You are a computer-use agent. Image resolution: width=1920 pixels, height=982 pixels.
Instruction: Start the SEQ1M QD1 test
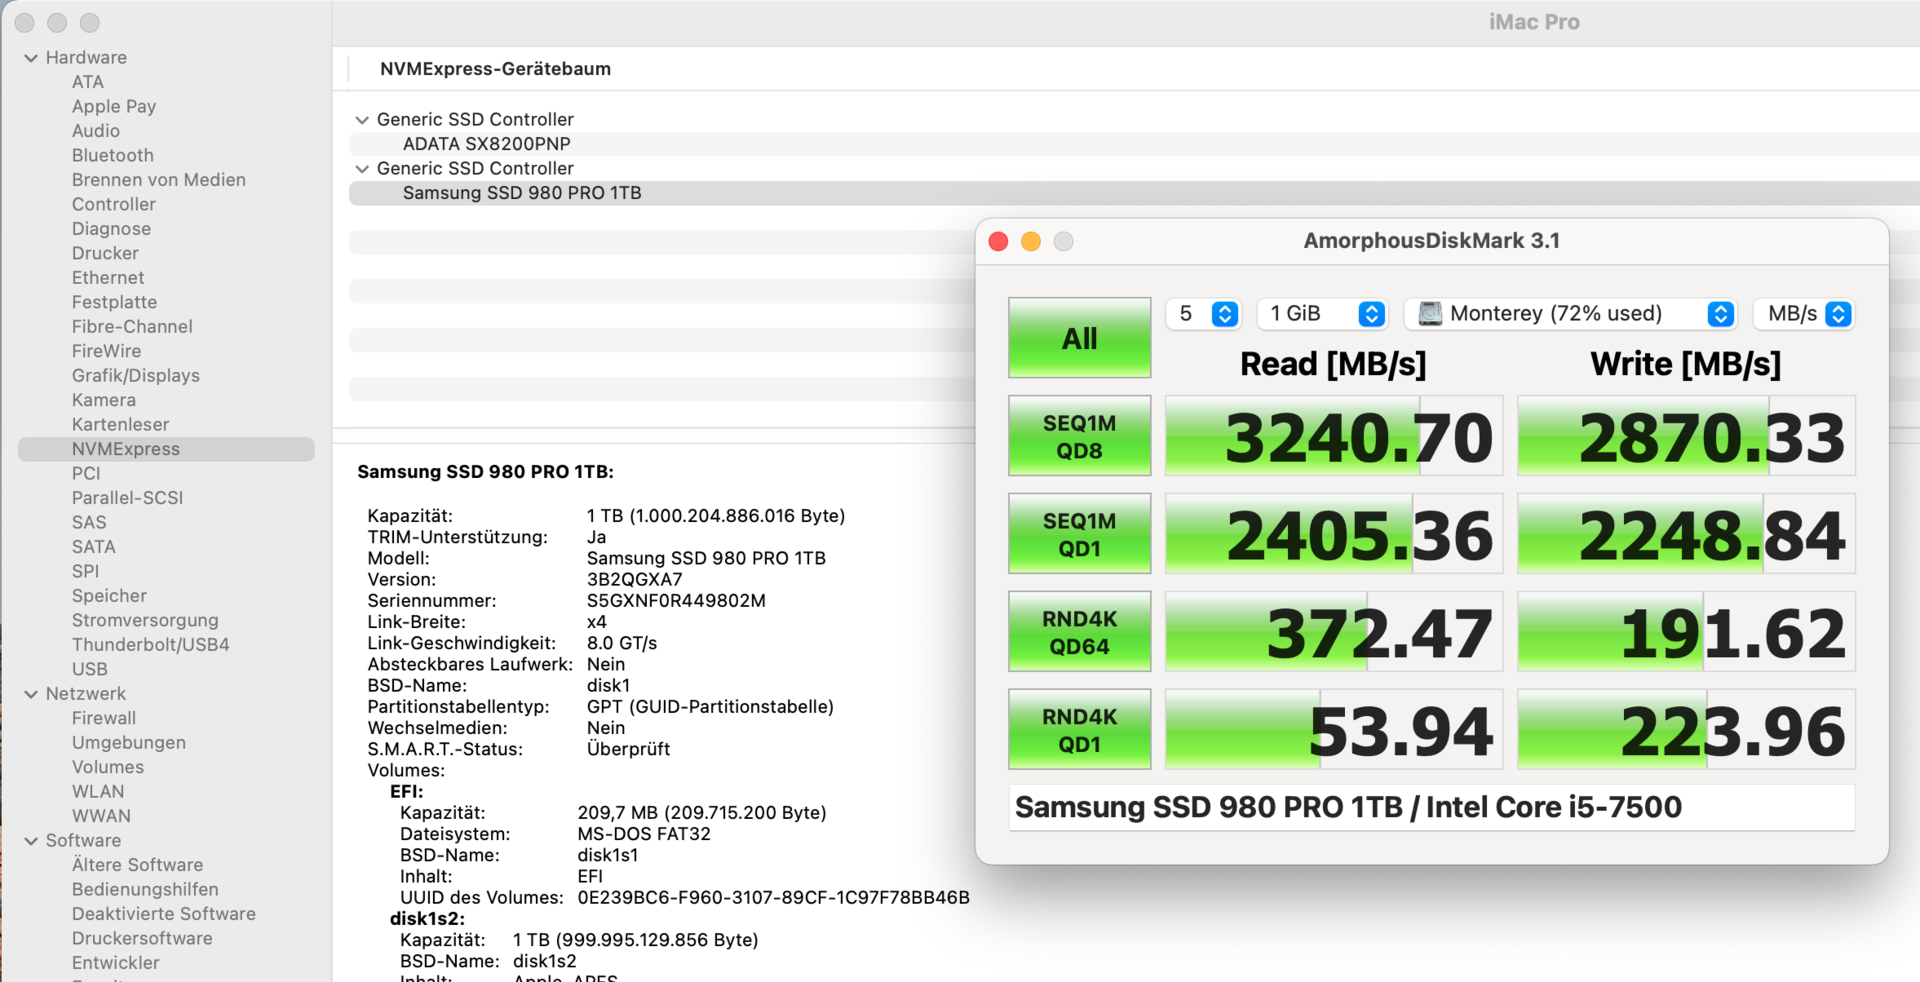click(1079, 534)
